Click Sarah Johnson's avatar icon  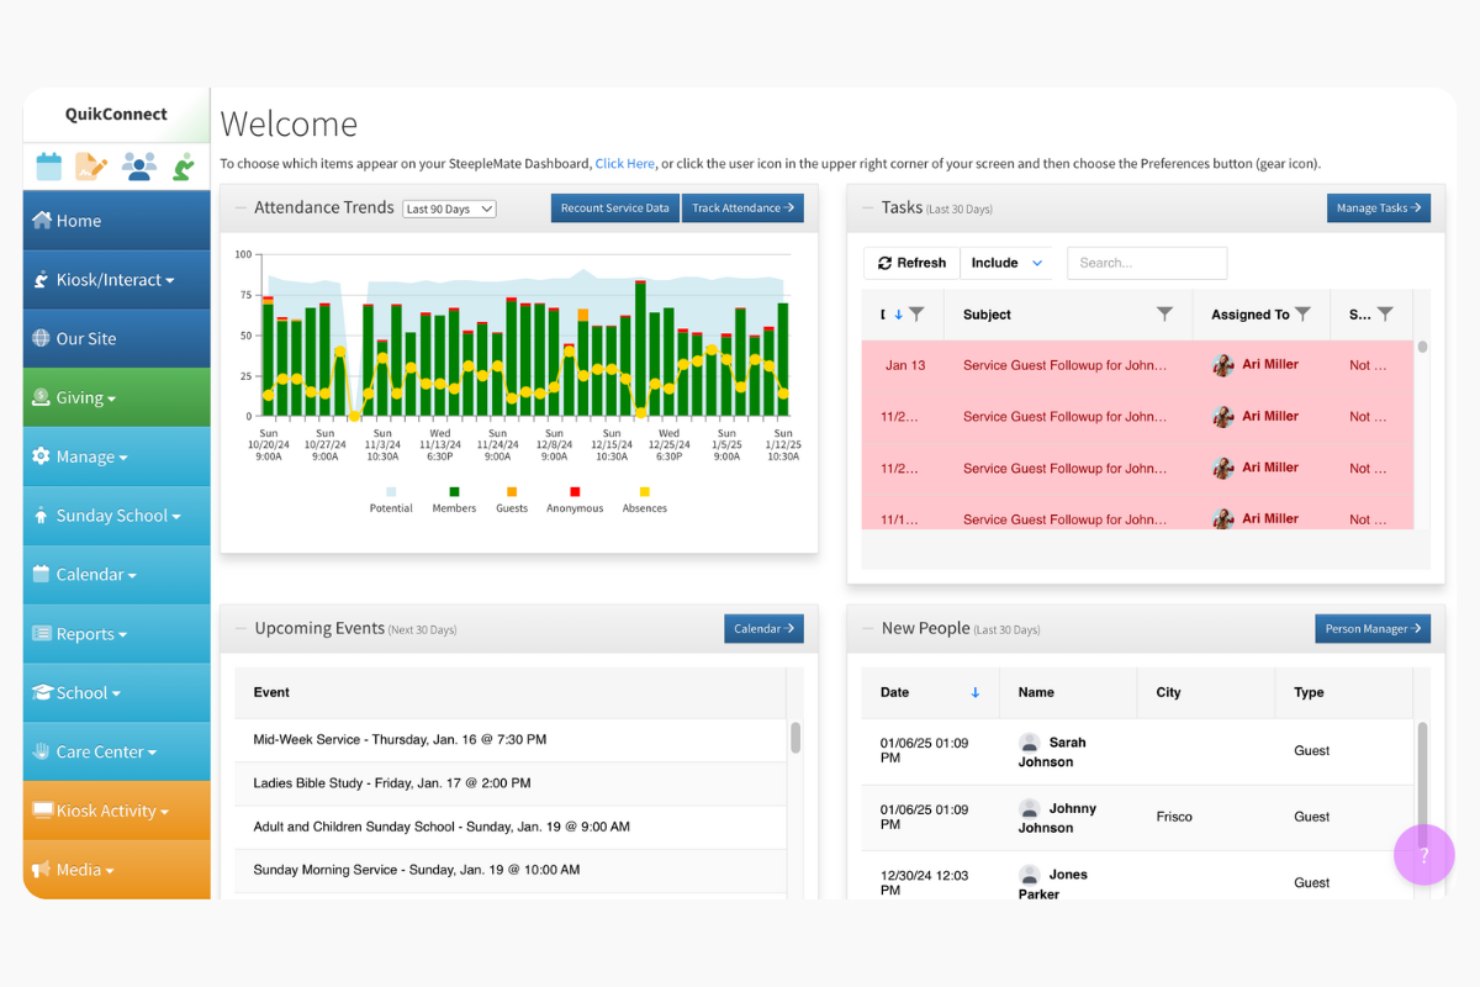tap(1029, 742)
